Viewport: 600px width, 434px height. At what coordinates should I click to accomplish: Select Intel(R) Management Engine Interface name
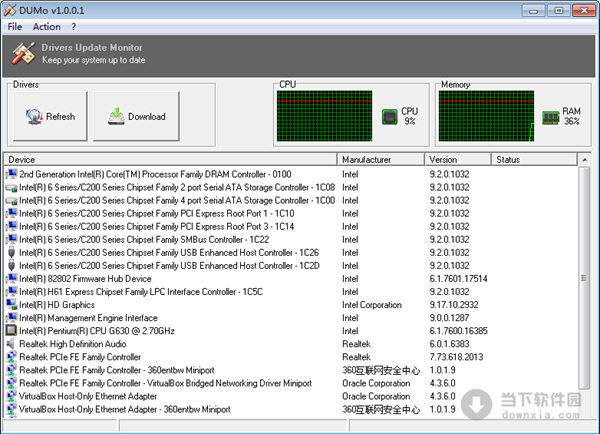point(88,318)
